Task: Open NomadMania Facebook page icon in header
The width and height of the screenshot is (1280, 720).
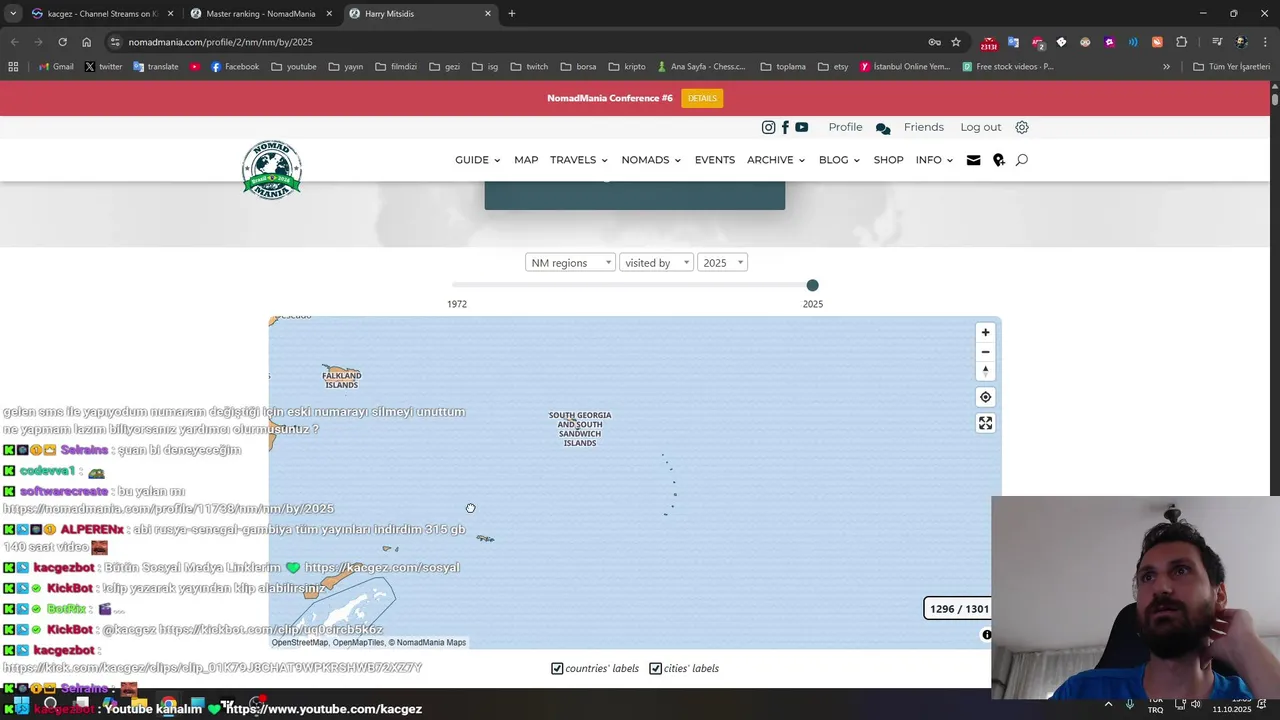Action: pyautogui.click(x=785, y=127)
